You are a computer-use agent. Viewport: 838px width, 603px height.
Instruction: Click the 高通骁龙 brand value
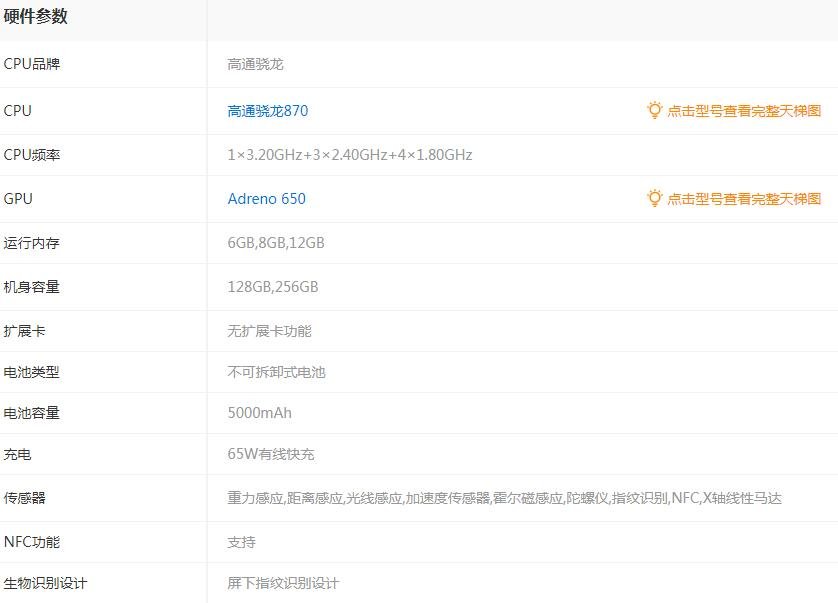pos(255,64)
